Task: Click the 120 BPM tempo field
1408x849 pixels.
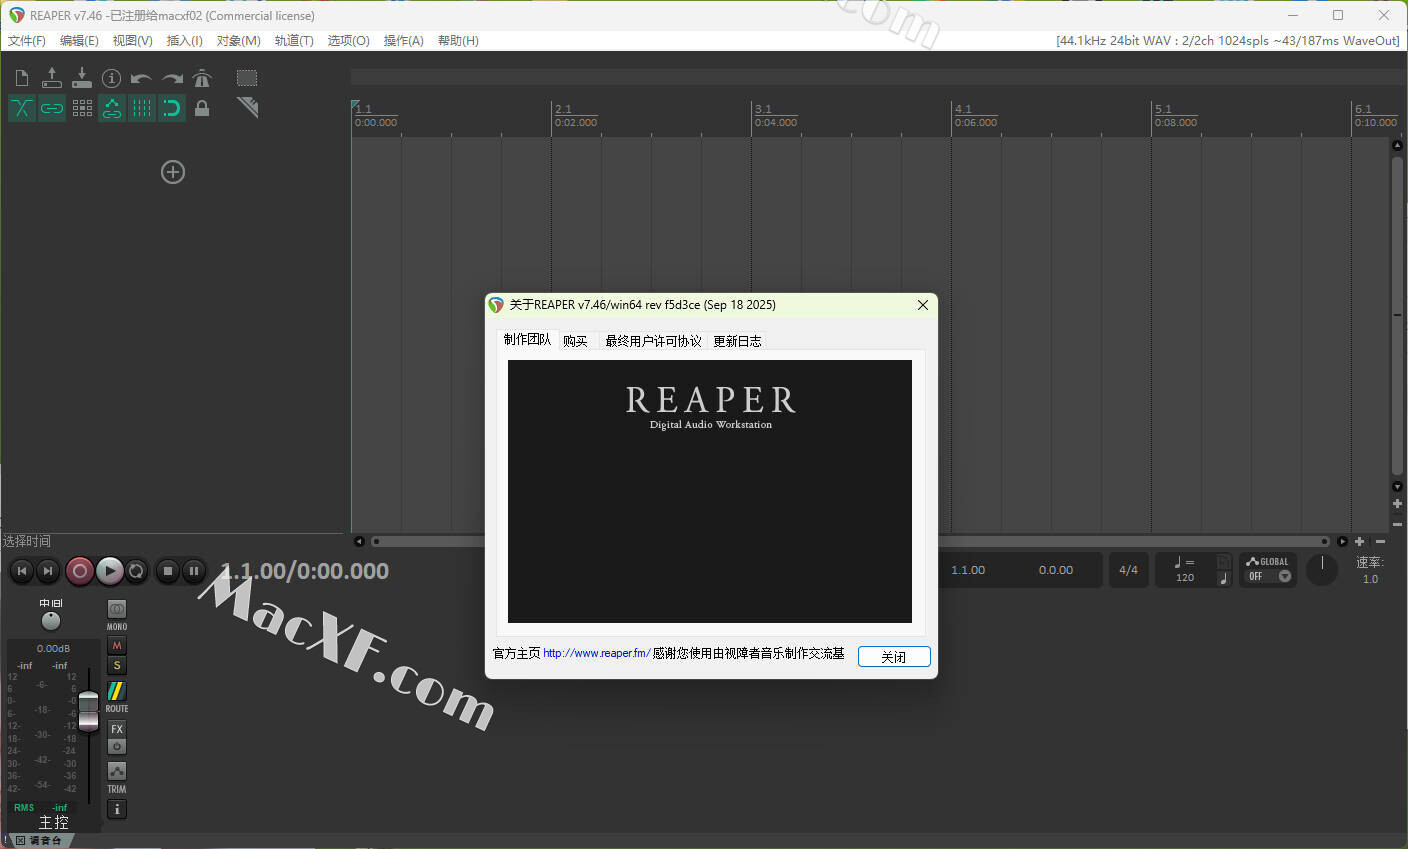Action: [x=1185, y=577]
